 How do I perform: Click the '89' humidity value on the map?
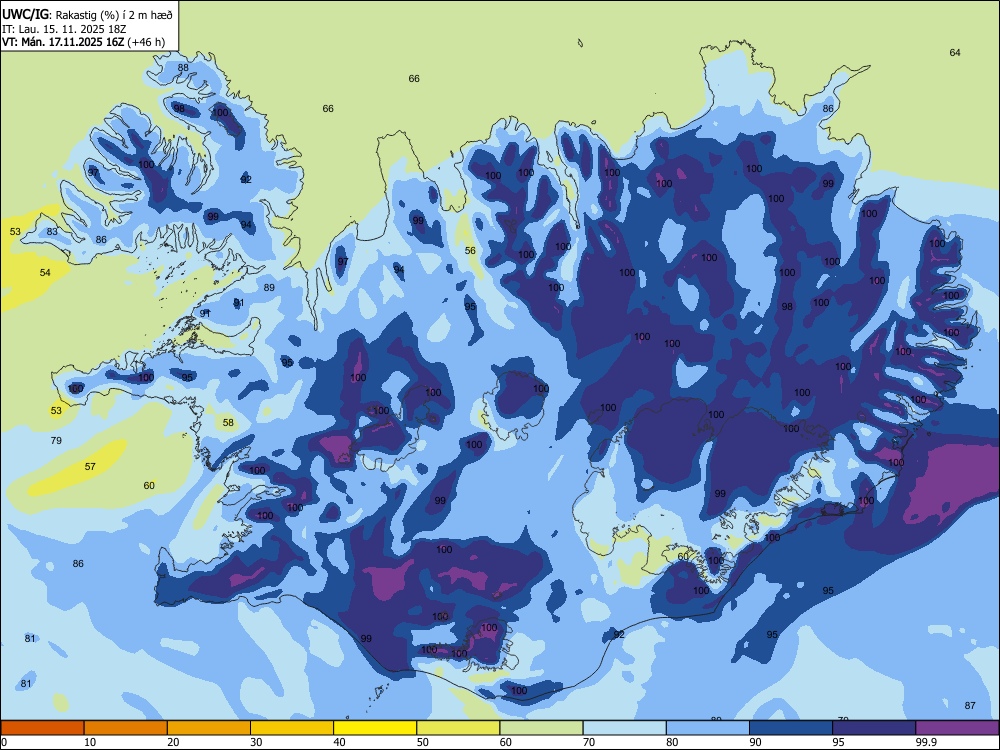(x=269, y=288)
